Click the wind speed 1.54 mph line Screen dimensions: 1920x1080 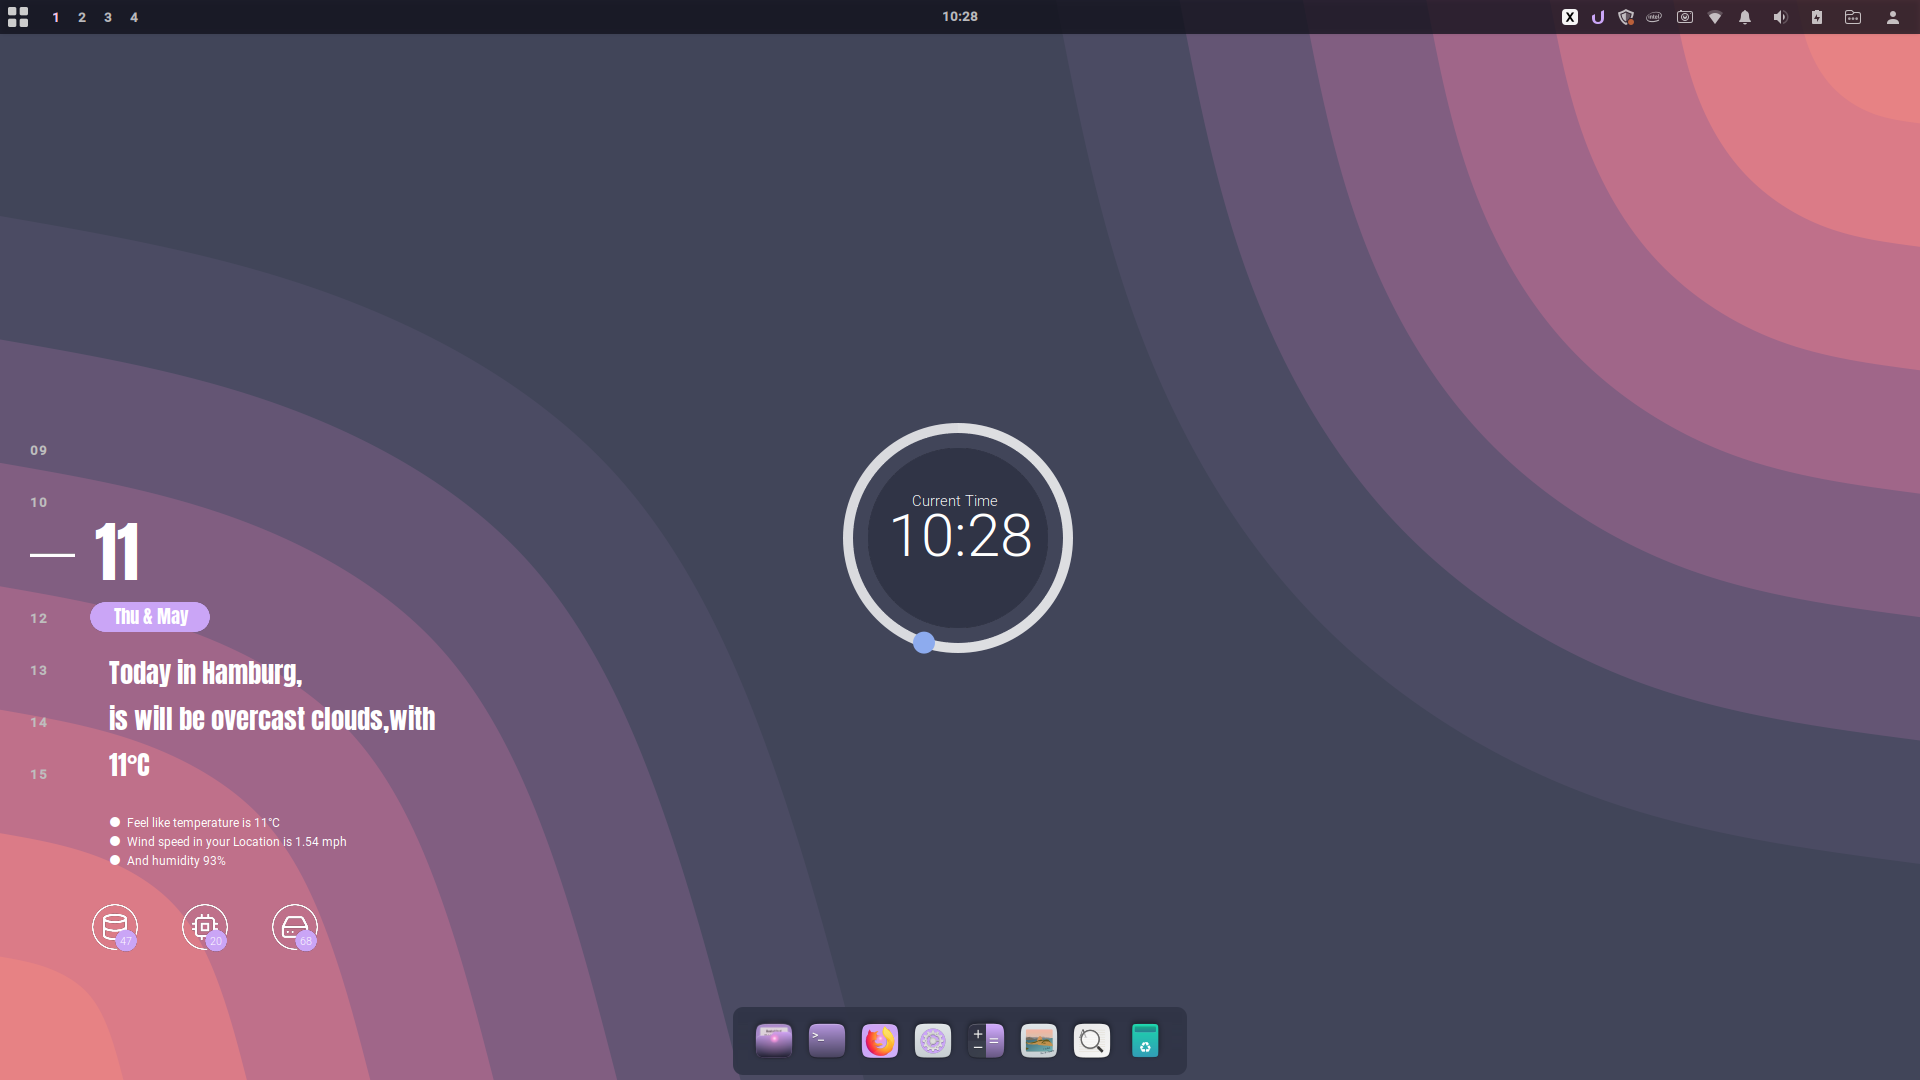pos(236,842)
